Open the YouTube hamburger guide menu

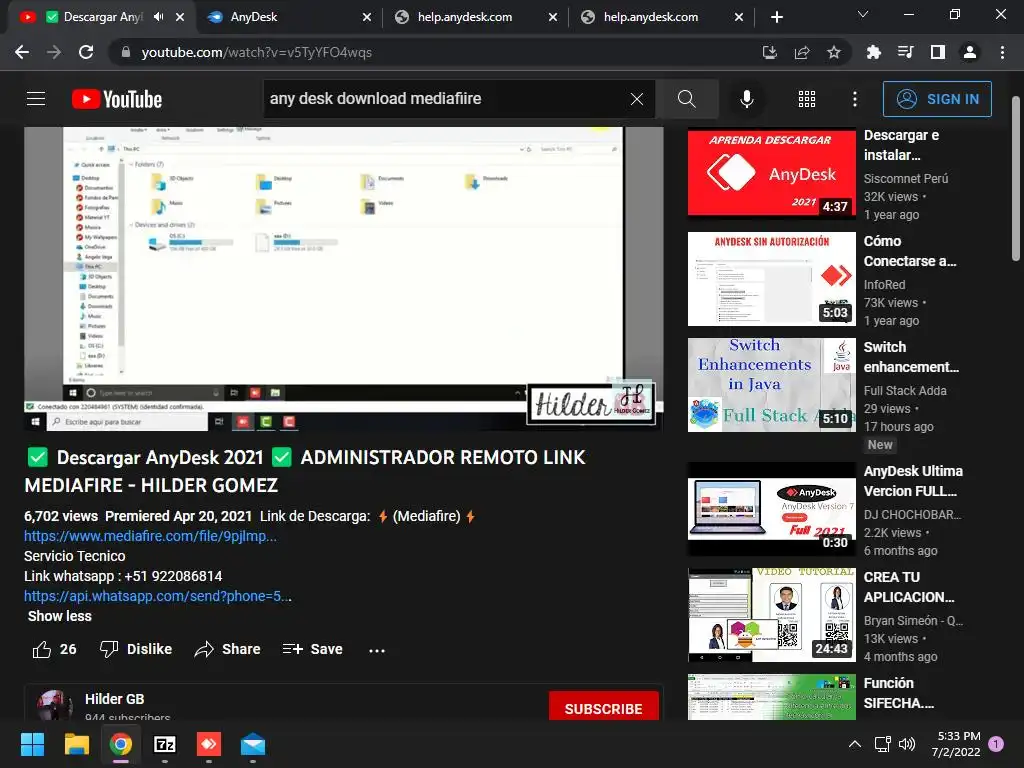tap(36, 99)
